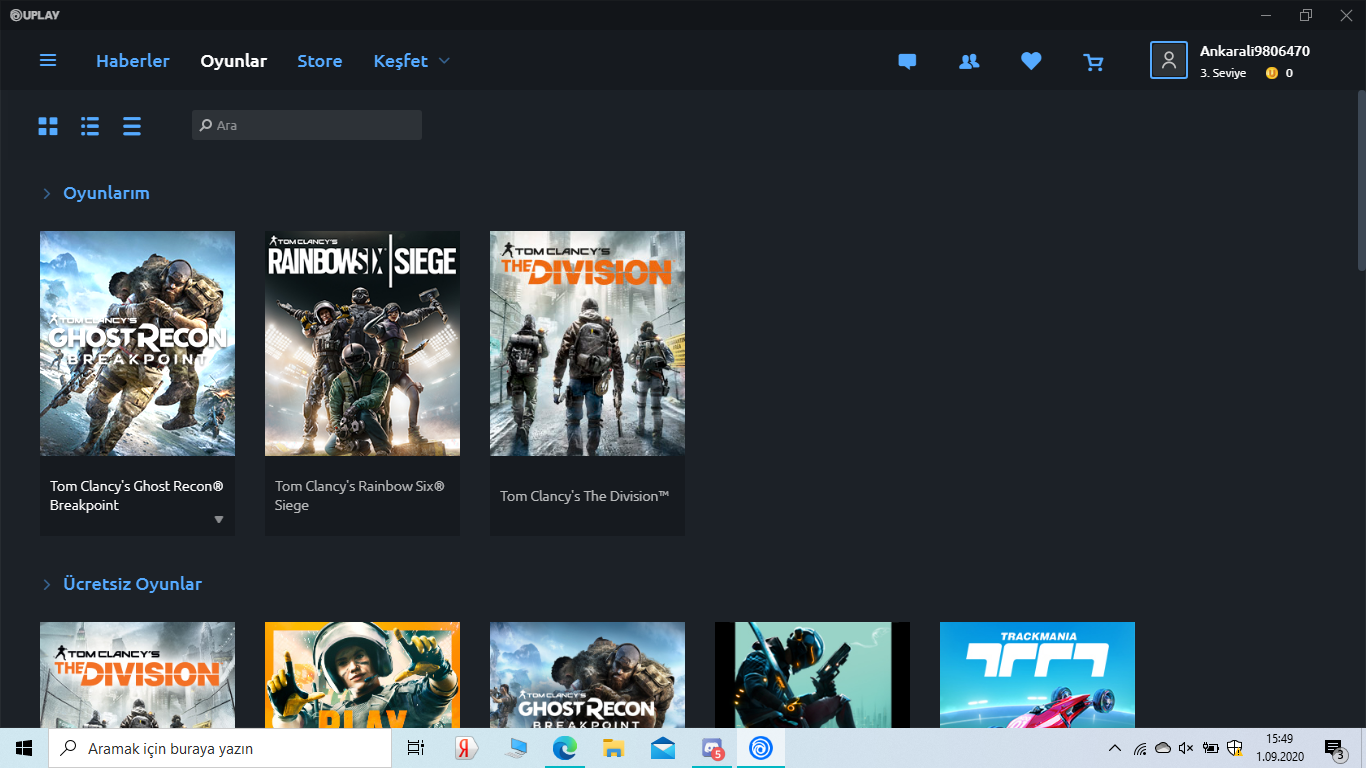Open the Rainbow Six Siege cover art
The image size is (1366, 768).
pyautogui.click(x=362, y=344)
